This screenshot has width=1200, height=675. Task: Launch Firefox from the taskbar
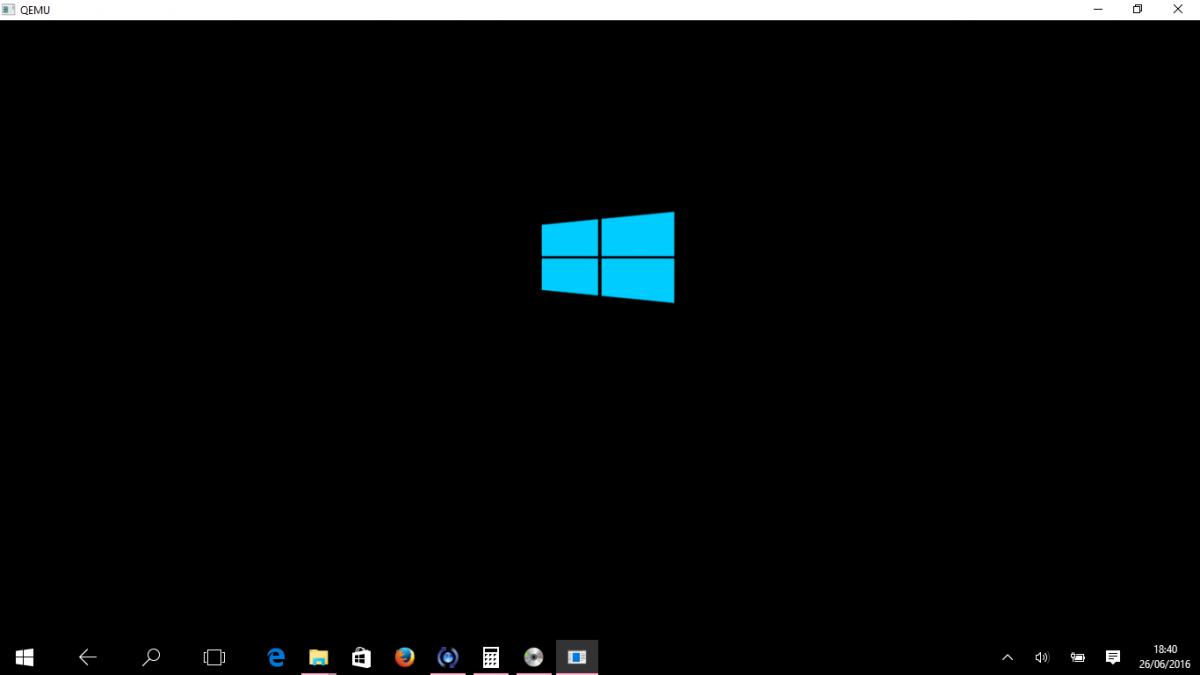tap(404, 657)
